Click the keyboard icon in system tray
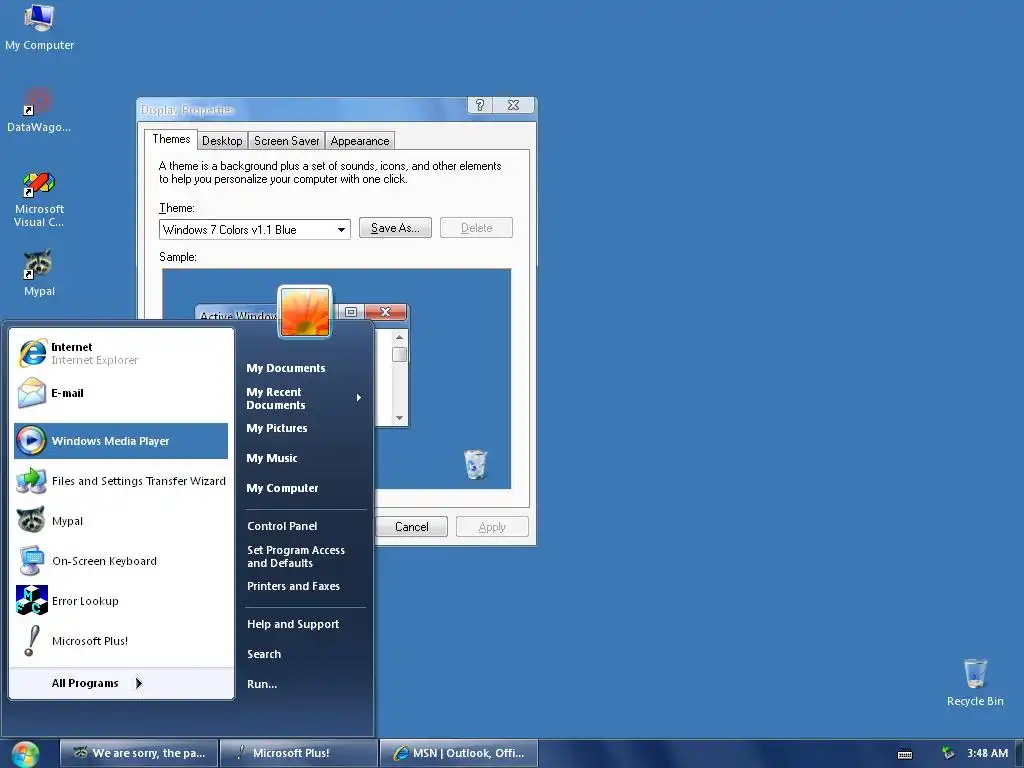Image resolution: width=1024 pixels, height=768 pixels. tap(904, 754)
